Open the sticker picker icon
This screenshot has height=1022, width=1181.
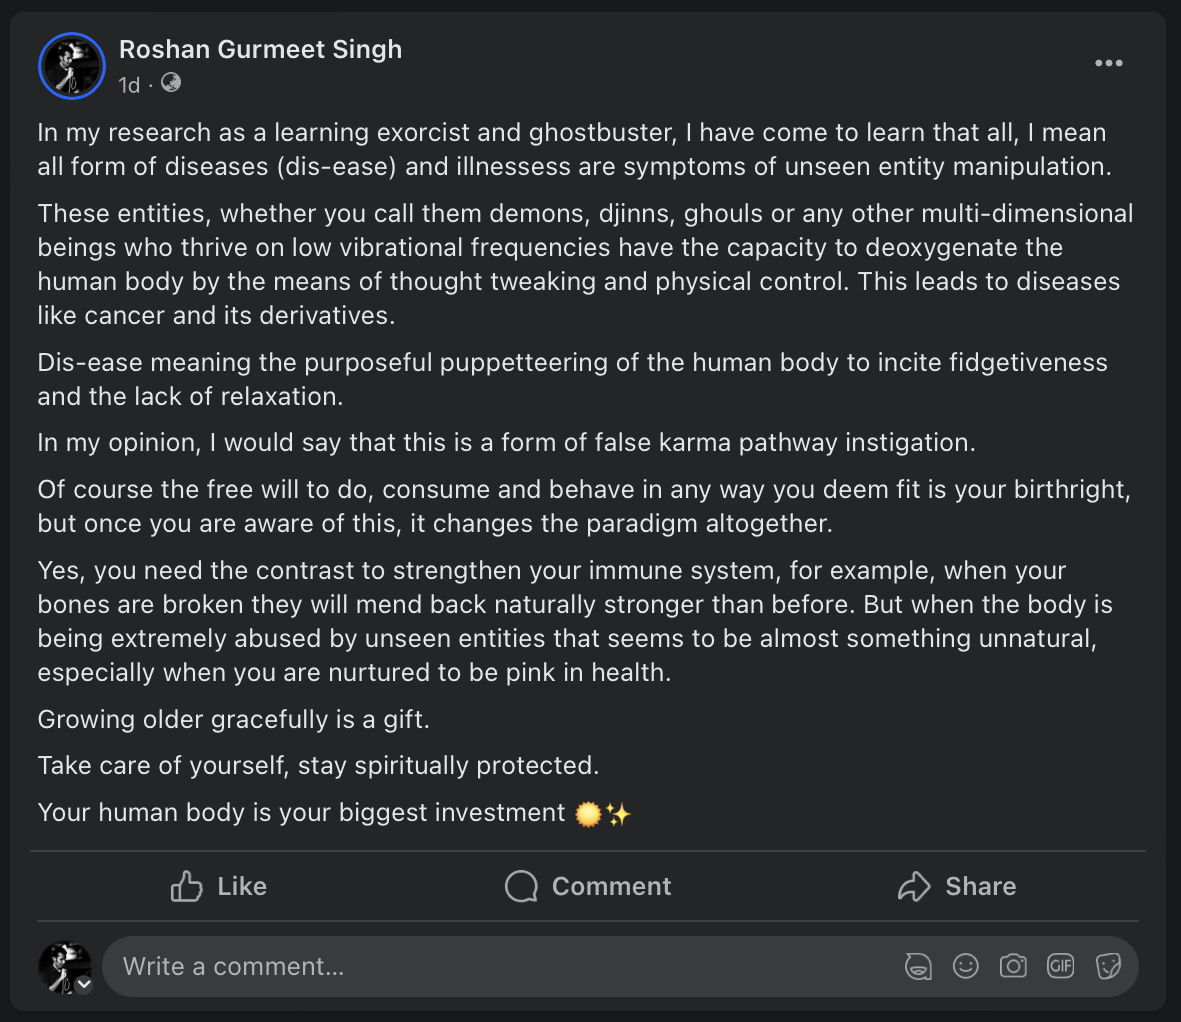click(x=1108, y=966)
